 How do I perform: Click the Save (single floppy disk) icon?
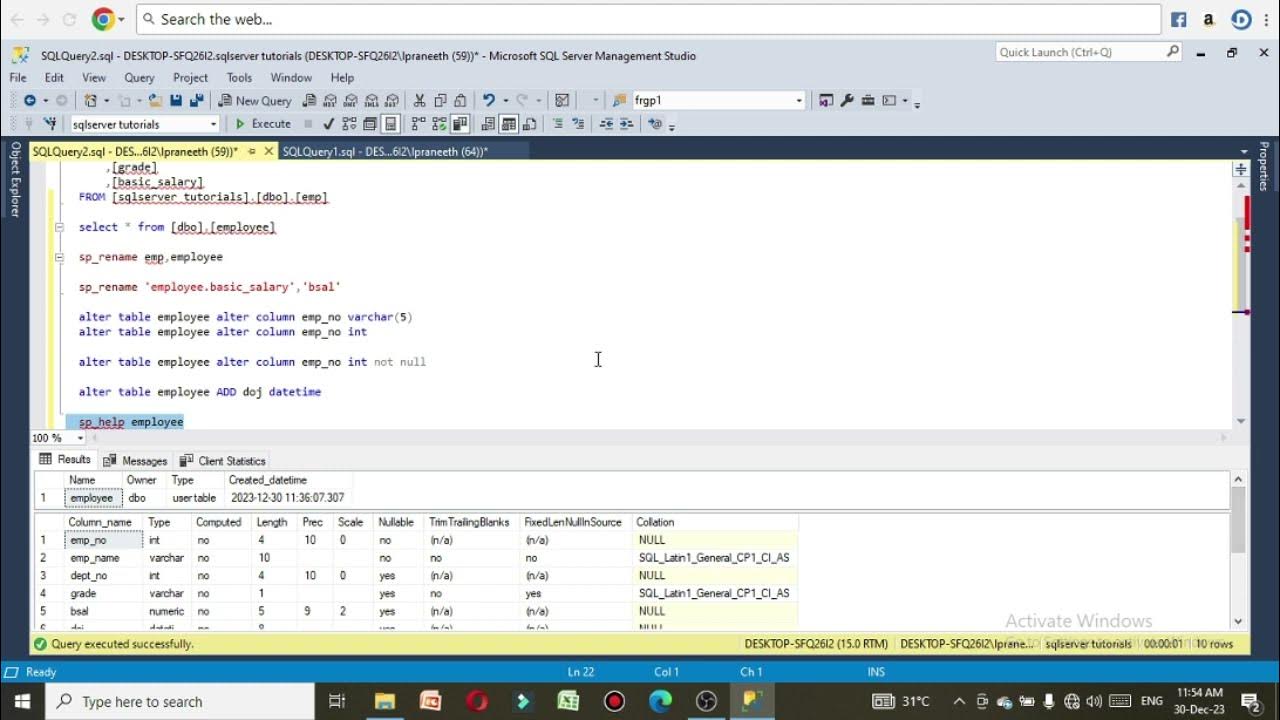coord(176,100)
